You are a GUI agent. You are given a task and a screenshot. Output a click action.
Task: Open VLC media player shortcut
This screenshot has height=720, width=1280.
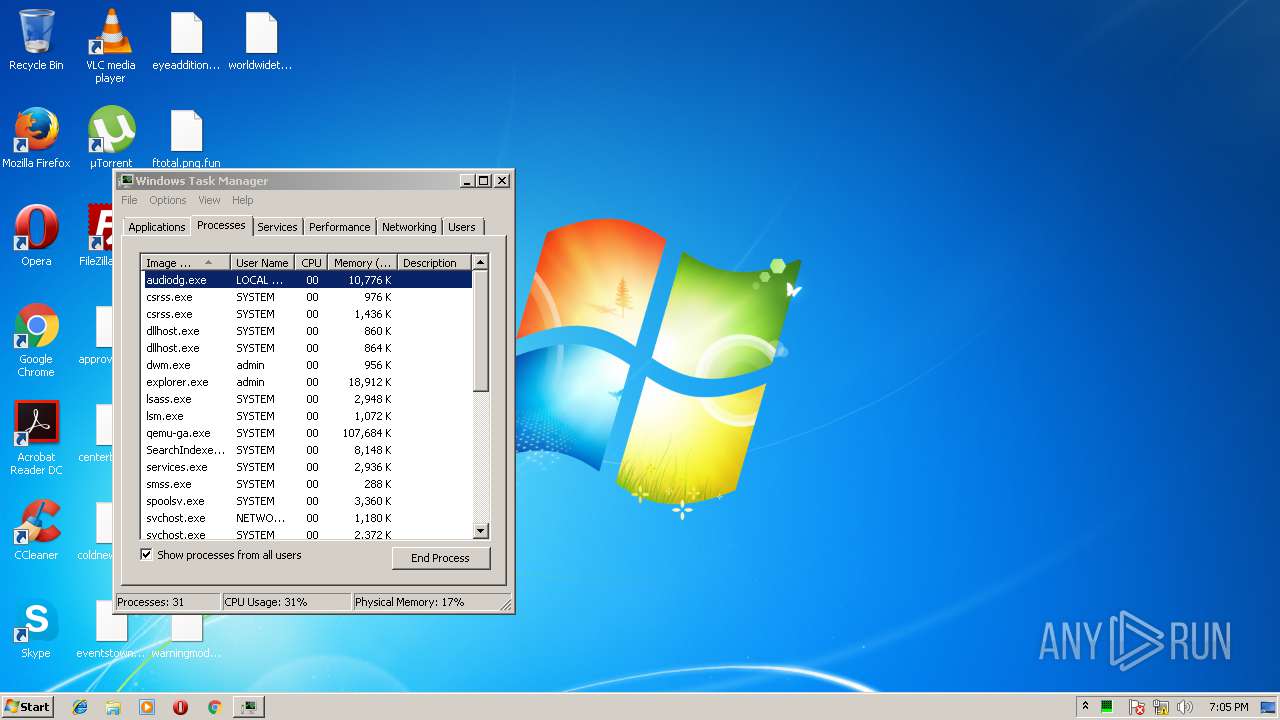point(110,46)
